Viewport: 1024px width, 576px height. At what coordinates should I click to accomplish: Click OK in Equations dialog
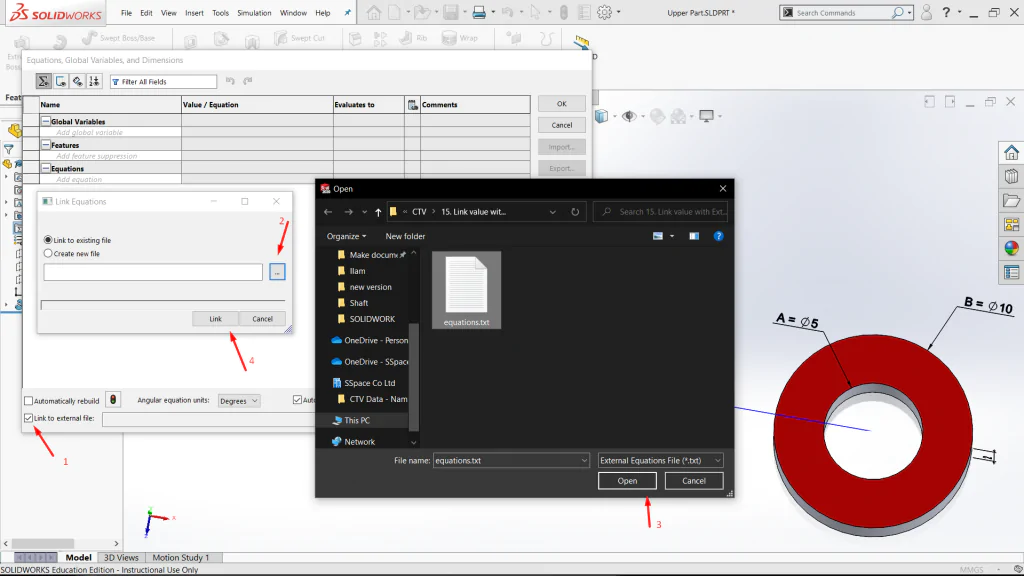click(562, 104)
